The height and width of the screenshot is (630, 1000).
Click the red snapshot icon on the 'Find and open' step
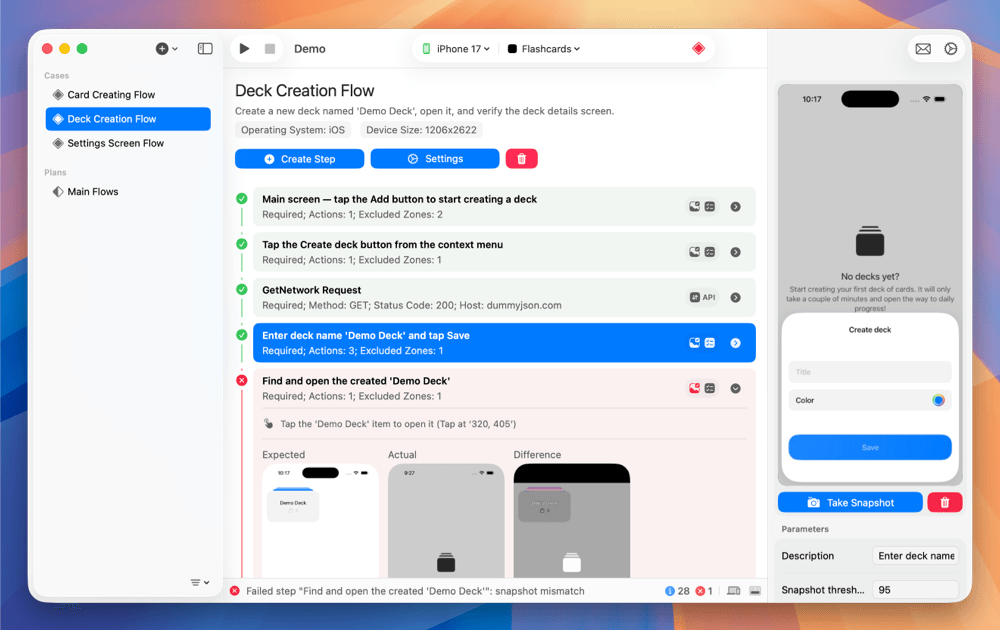(695, 388)
